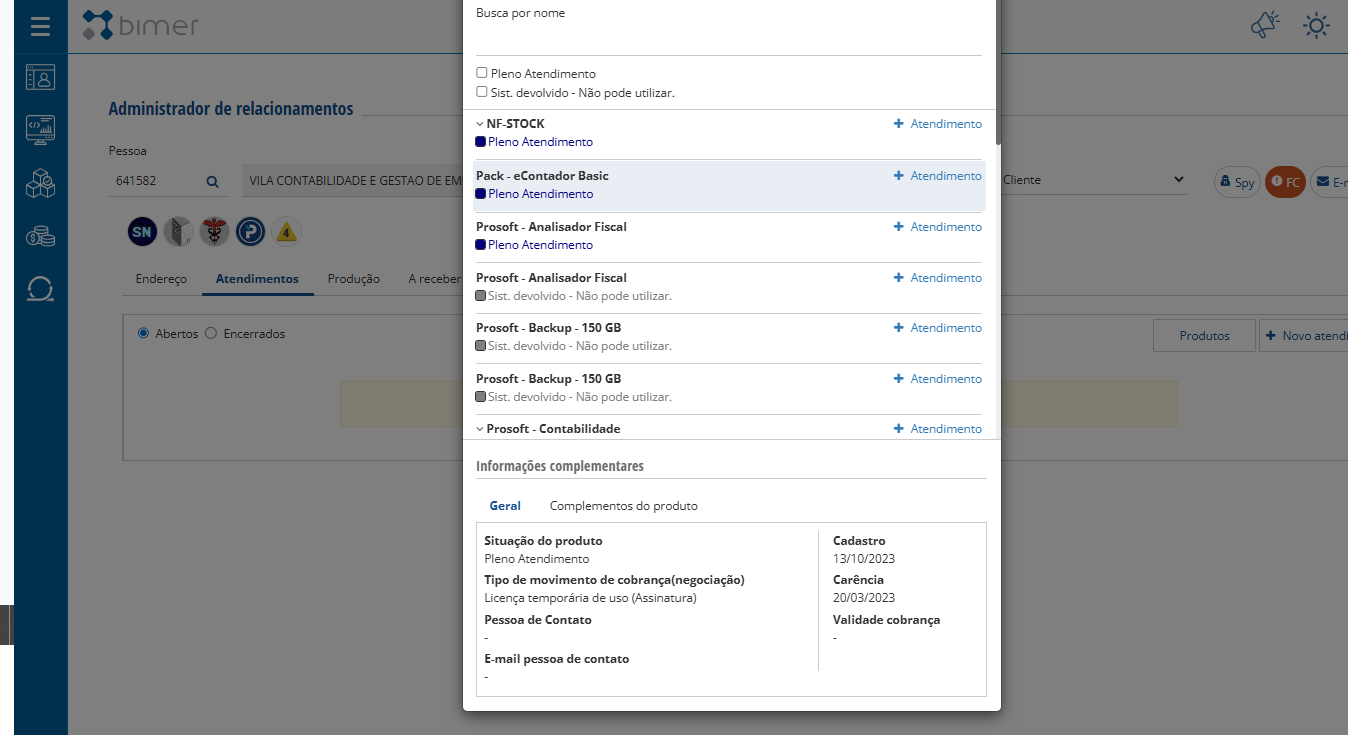Open the coins financial sidebar icon
Image resolution: width=1348 pixels, height=735 pixels.
point(40,236)
